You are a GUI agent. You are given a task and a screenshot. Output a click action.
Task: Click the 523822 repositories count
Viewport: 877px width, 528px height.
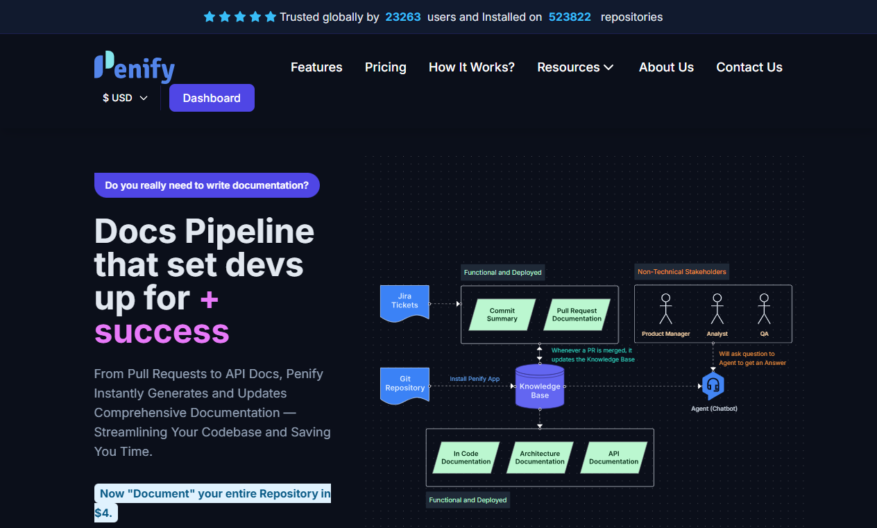coord(569,17)
